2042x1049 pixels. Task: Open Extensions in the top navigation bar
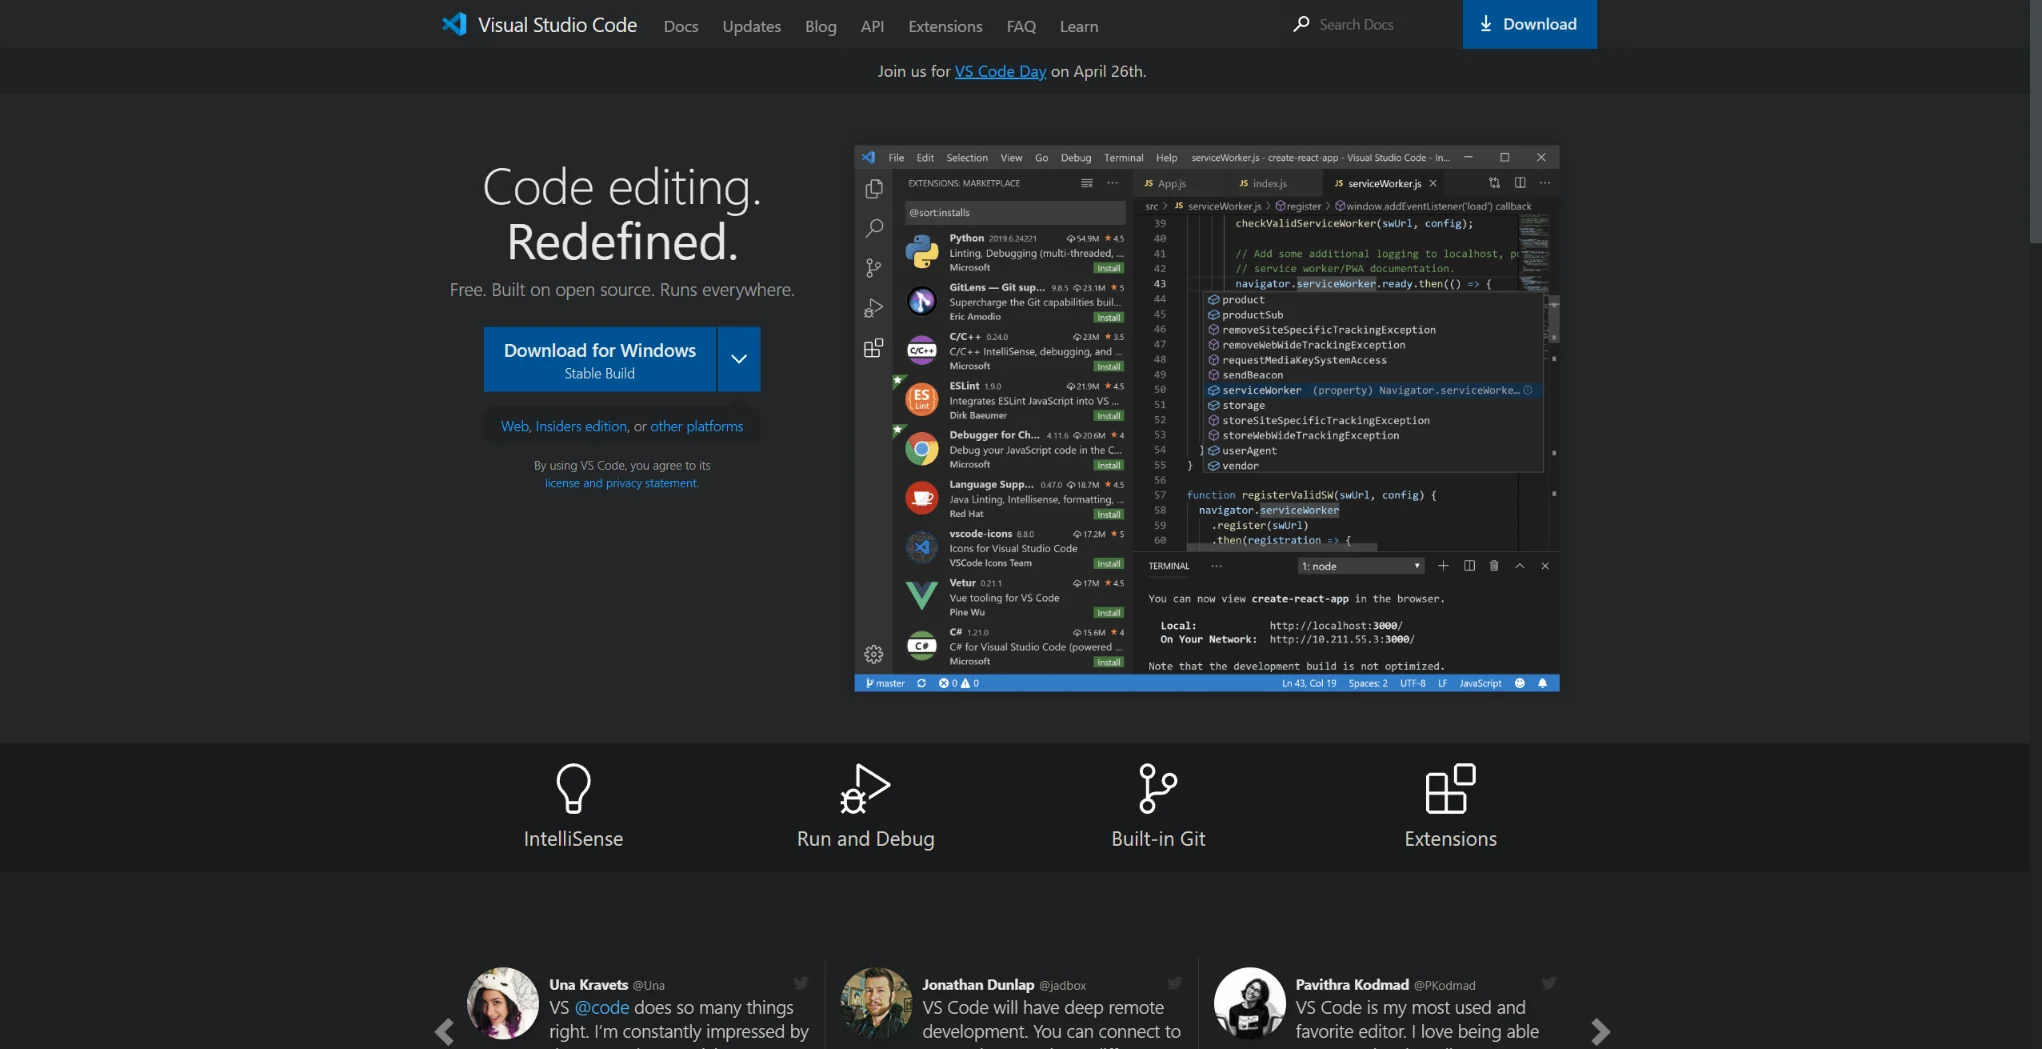click(945, 26)
